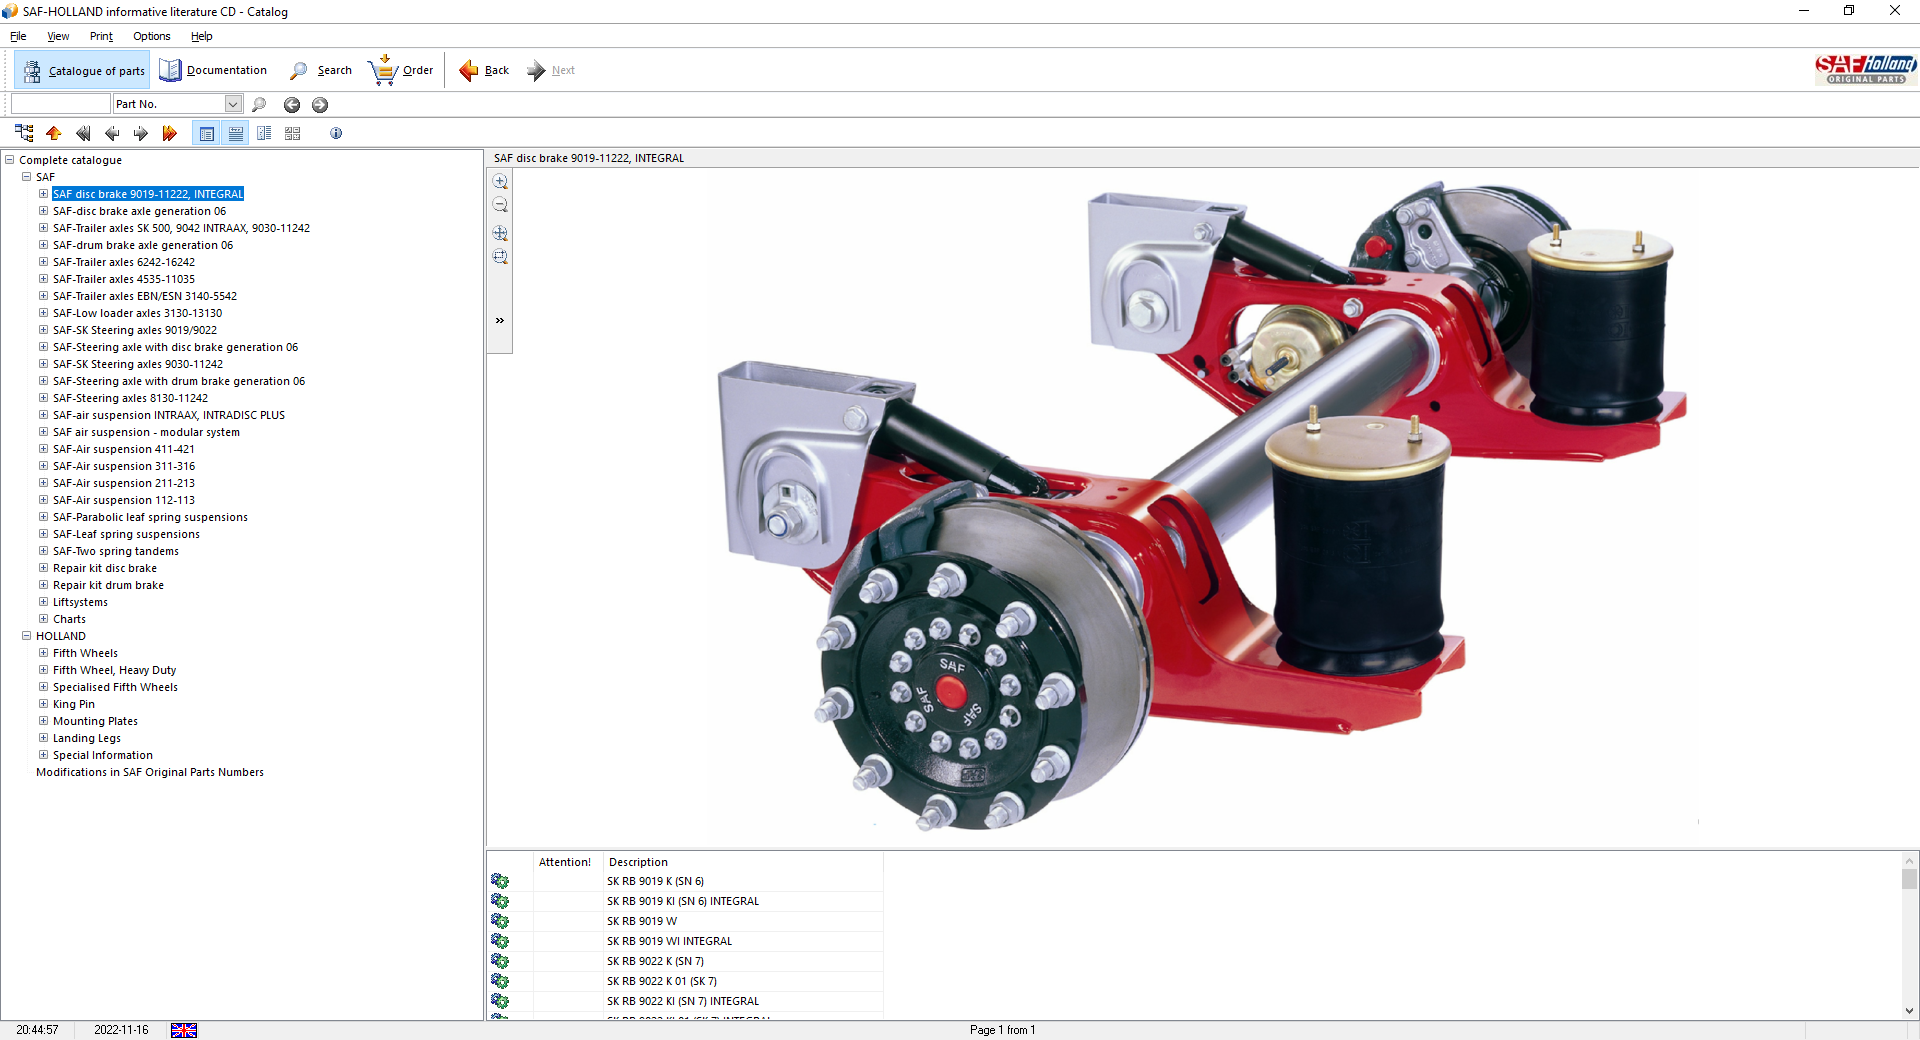The width and height of the screenshot is (1920, 1040).
Task: Click the red up arrow icon
Action: point(54,133)
